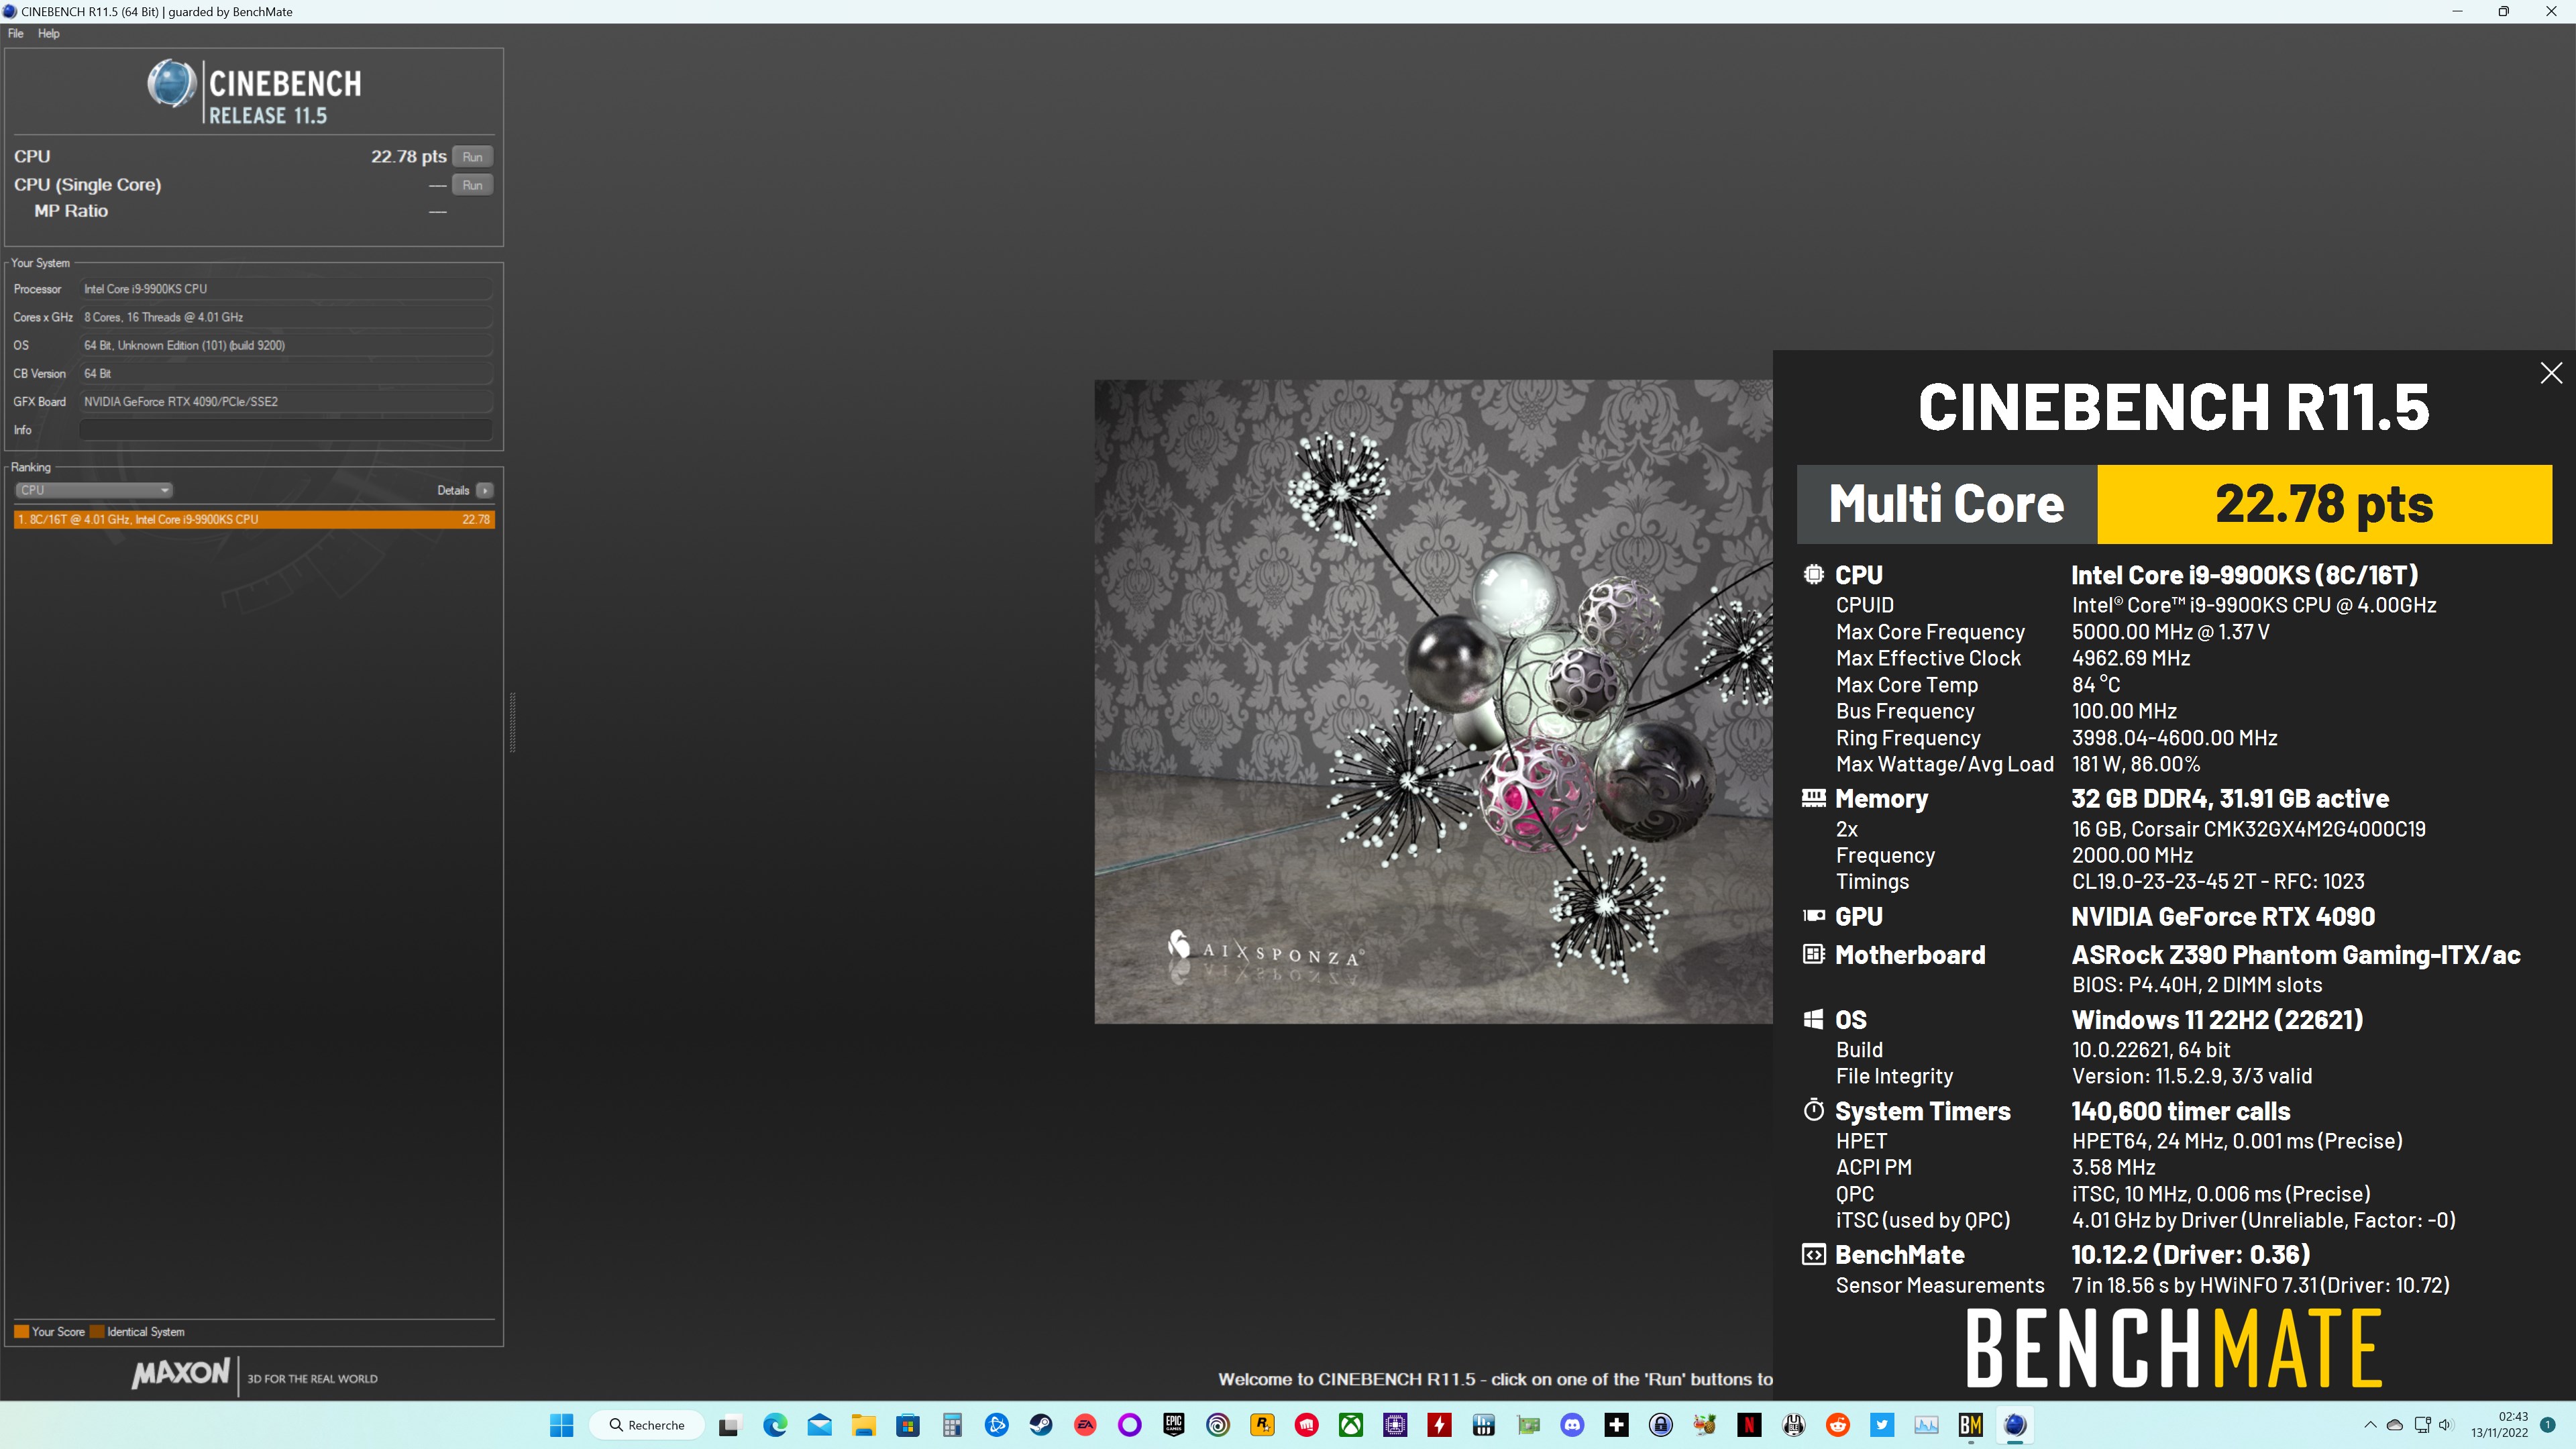Click the MAXON logo
This screenshot has width=2576, height=1449.
tap(181, 1373)
